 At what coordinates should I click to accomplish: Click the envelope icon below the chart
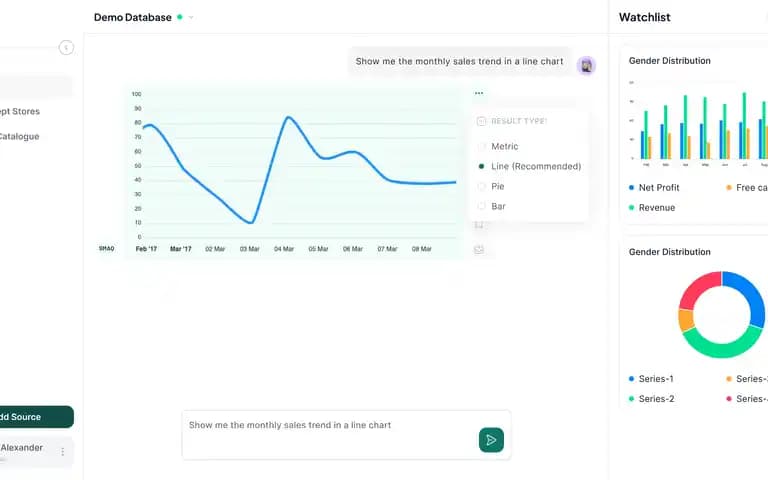point(479,249)
